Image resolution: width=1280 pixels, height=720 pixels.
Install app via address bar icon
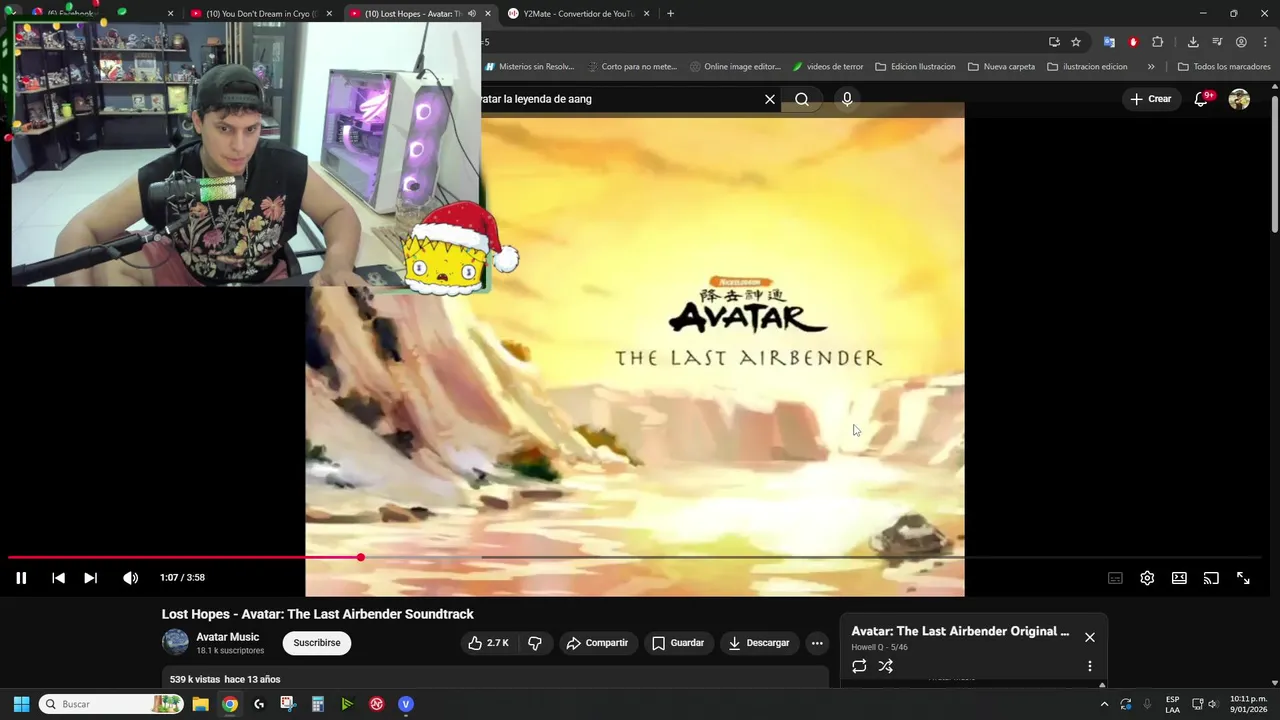[x=1054, y=42]
